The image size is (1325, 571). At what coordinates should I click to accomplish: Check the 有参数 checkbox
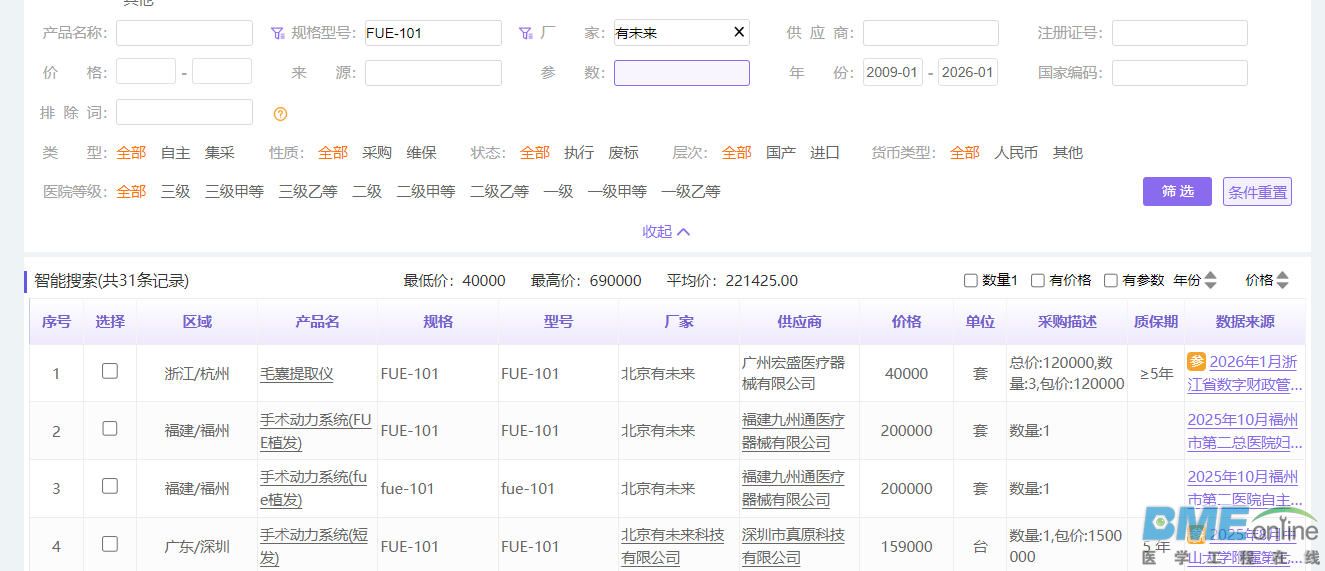[x=1110, y=281]
